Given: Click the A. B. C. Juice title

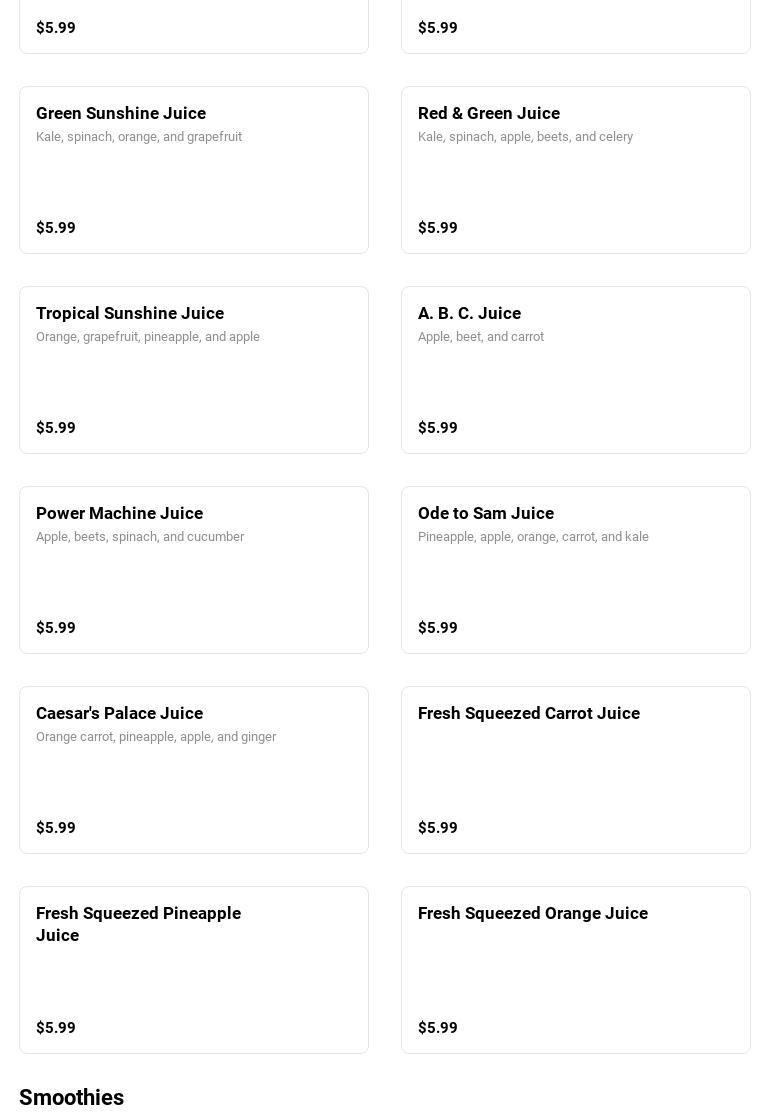Looking at the screenshot, I should (x=469, y=313).
